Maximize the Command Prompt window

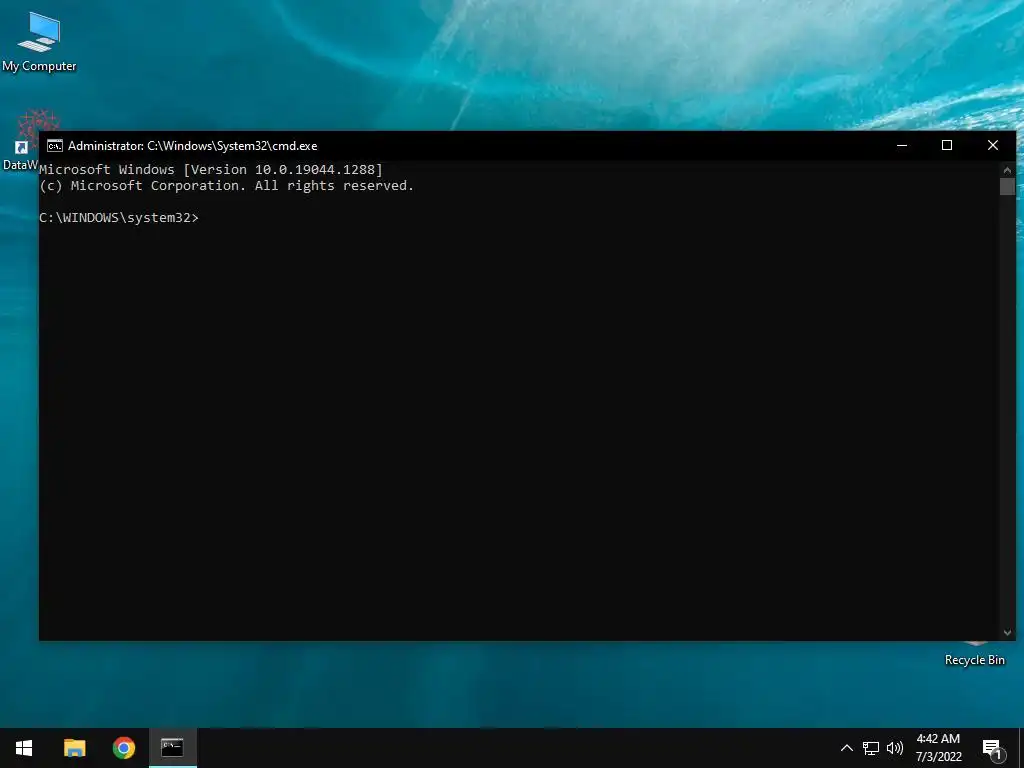tap(947, 146)
